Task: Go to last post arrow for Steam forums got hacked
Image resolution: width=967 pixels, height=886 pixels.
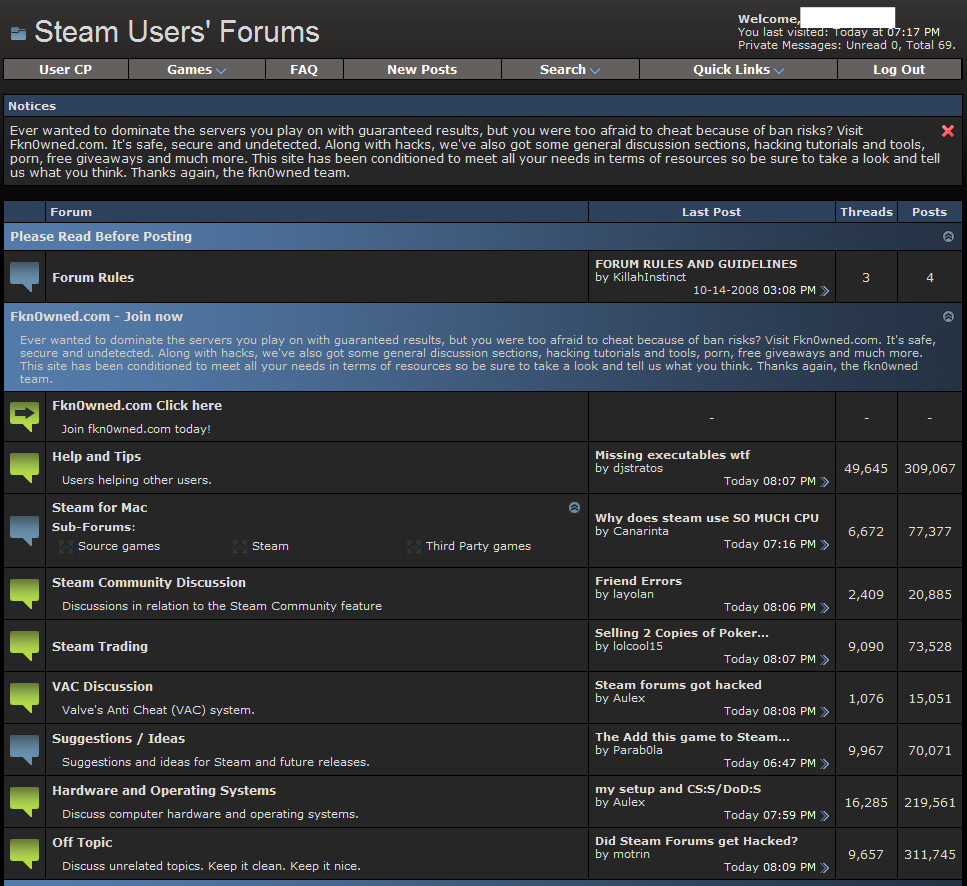Action: pyautogui.click(x=825, y=712)
